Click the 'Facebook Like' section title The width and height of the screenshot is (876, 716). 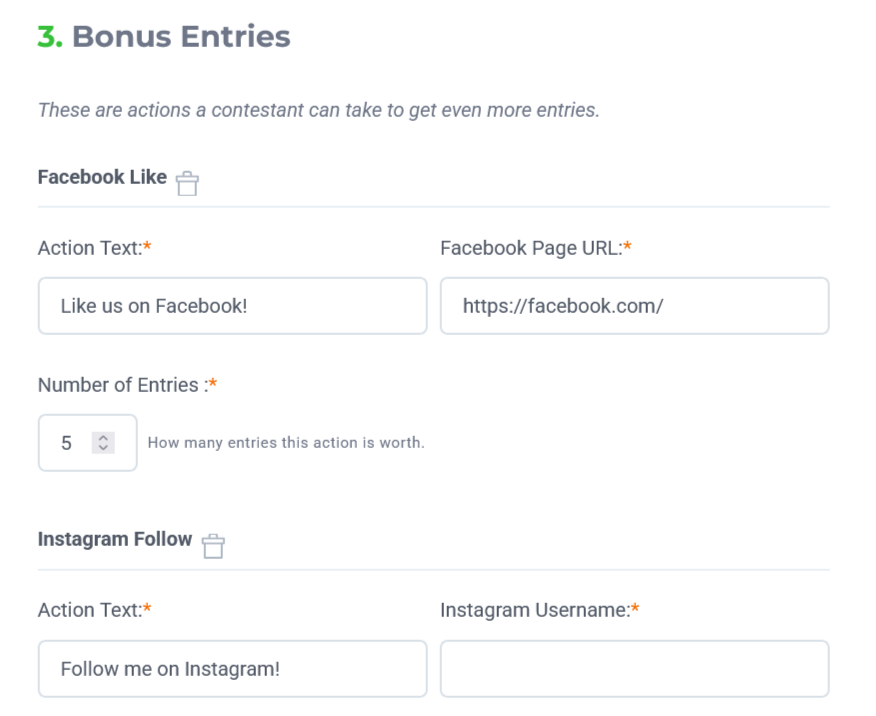(x=102, y=177)
